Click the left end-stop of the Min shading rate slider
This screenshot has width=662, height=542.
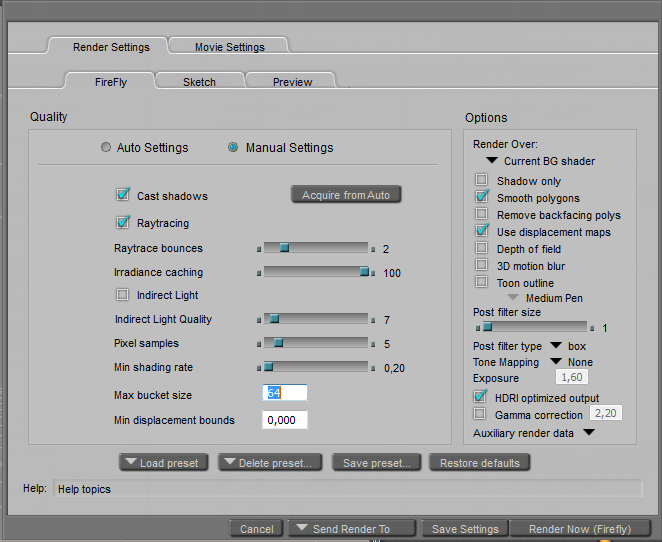coord(259,369)
